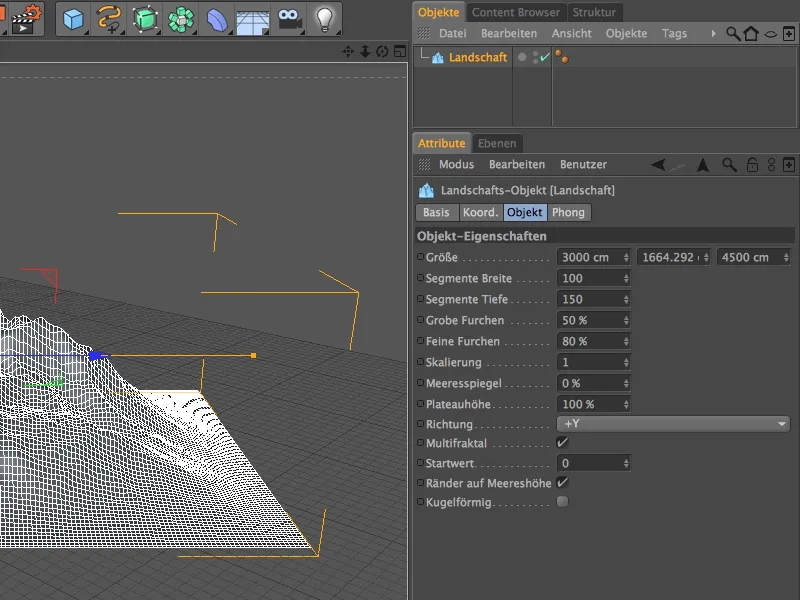Screen dimensions: 800x600
Task: Toggle the viewport maximize view icon
Action: [400, 52]
